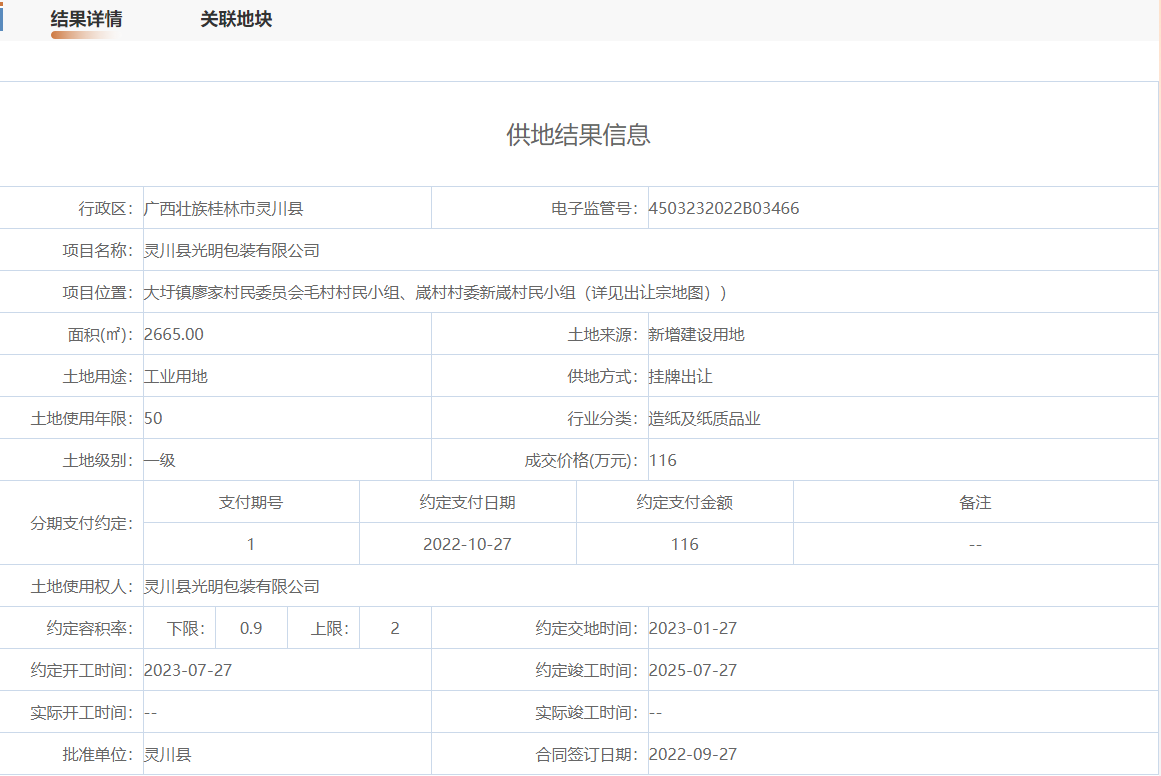Click 约定竣工时间 value 2025-07-27

tap(693, 671)
